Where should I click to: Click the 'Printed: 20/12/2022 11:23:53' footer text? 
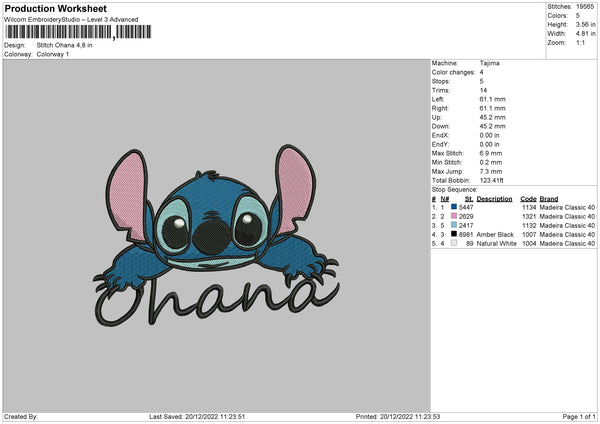point(398,417)
